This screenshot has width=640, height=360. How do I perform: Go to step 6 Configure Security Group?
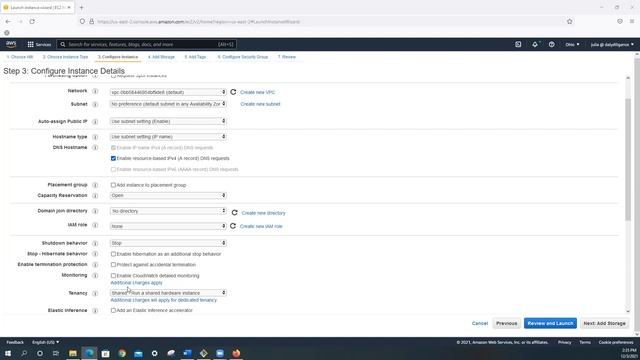(242, 57)
